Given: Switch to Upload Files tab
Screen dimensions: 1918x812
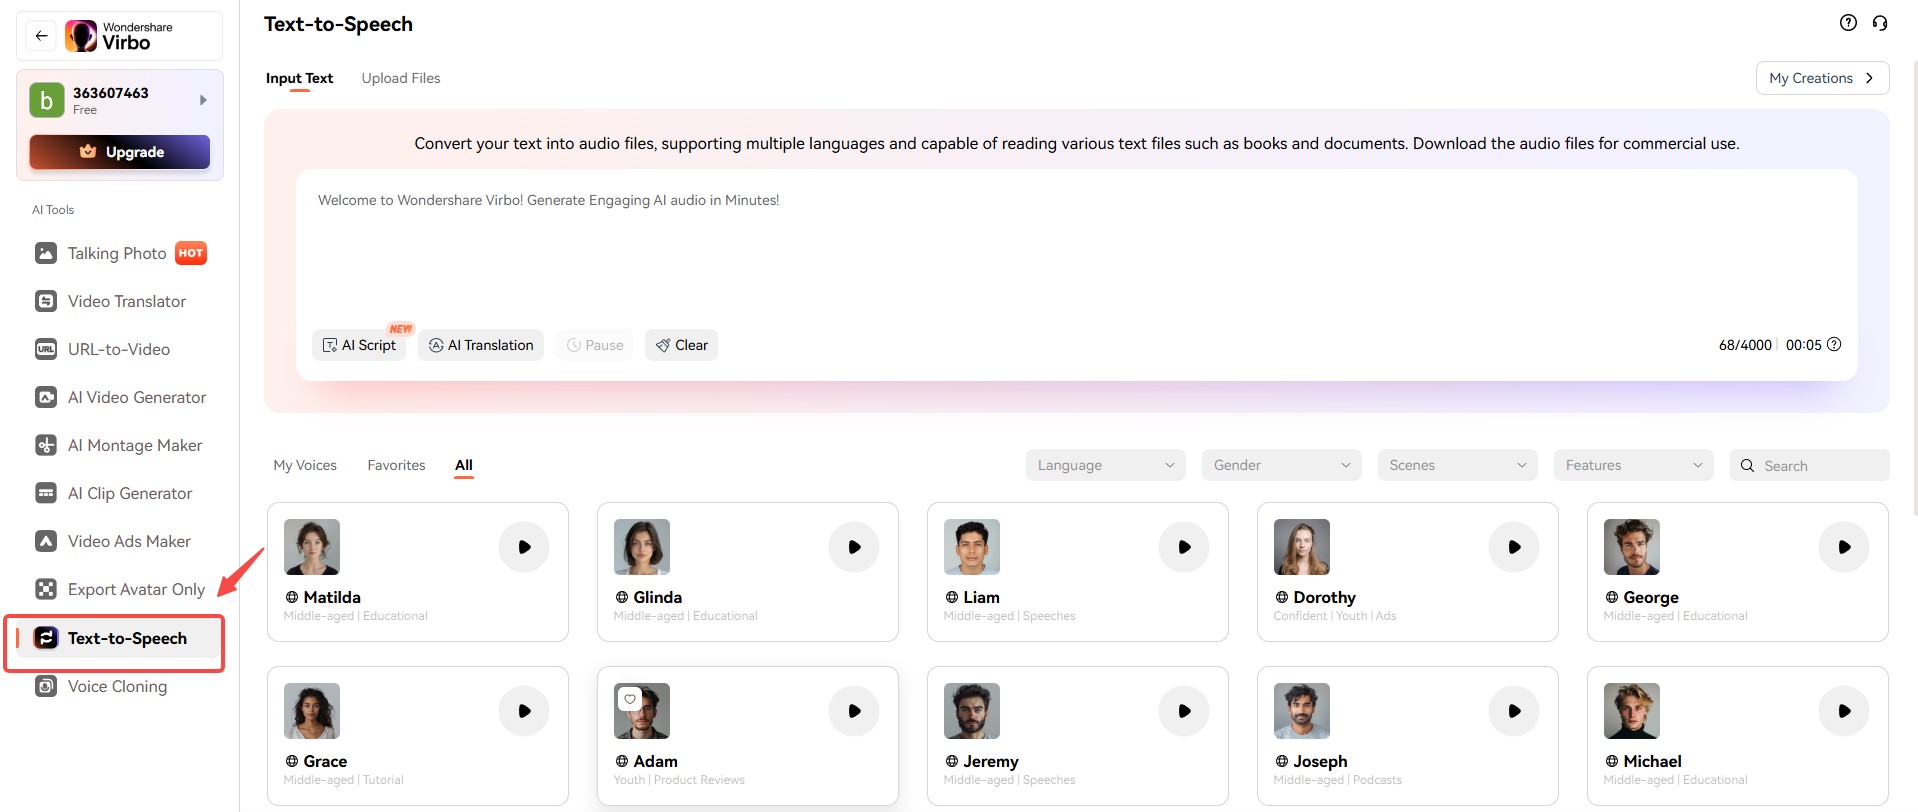Looking at the screenshot, I should point(401,78).
